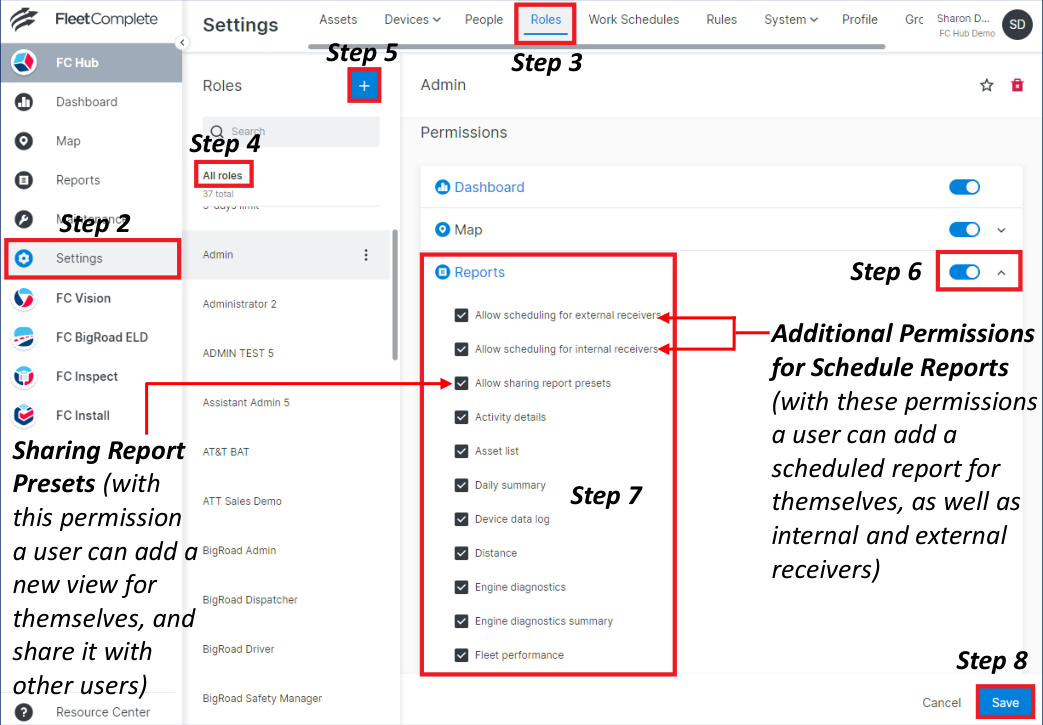
Task: Open FC BigRoad ELD from the sidebar
Action: click(x=23, y=337)
